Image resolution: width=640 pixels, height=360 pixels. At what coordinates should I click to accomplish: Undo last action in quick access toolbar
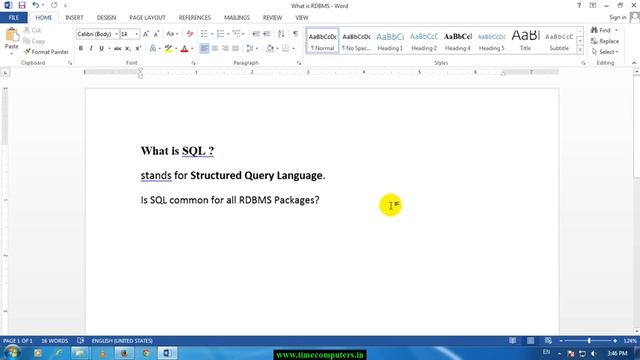36,5
